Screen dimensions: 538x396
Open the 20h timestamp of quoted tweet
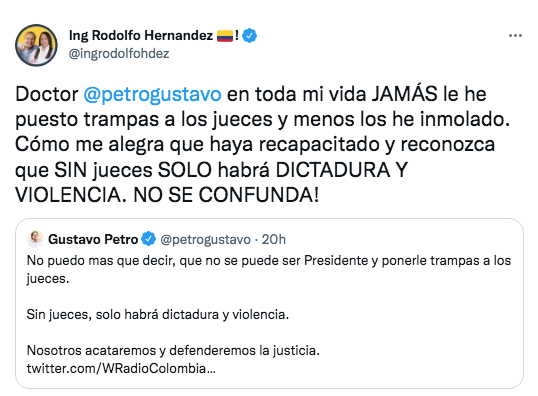(x=273, y=240)
